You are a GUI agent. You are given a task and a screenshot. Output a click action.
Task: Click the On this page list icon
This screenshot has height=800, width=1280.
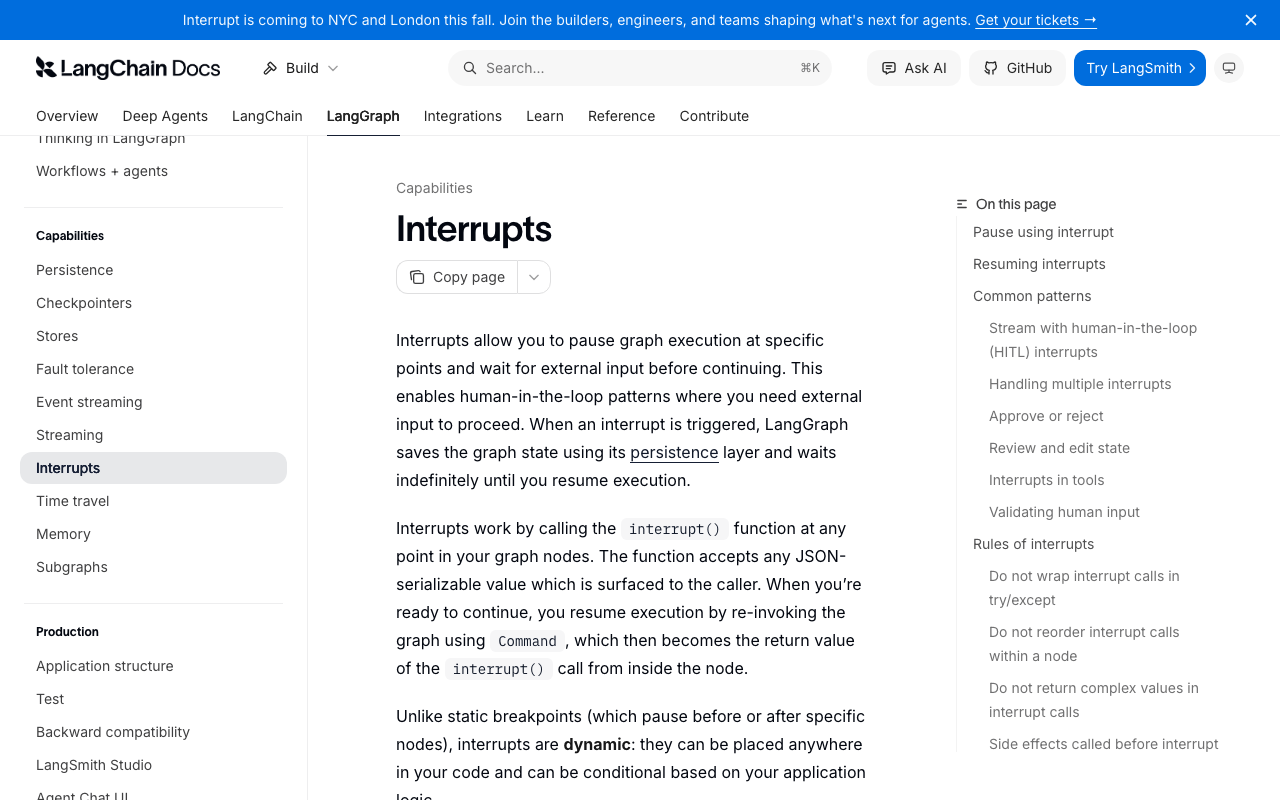(962, 204)
